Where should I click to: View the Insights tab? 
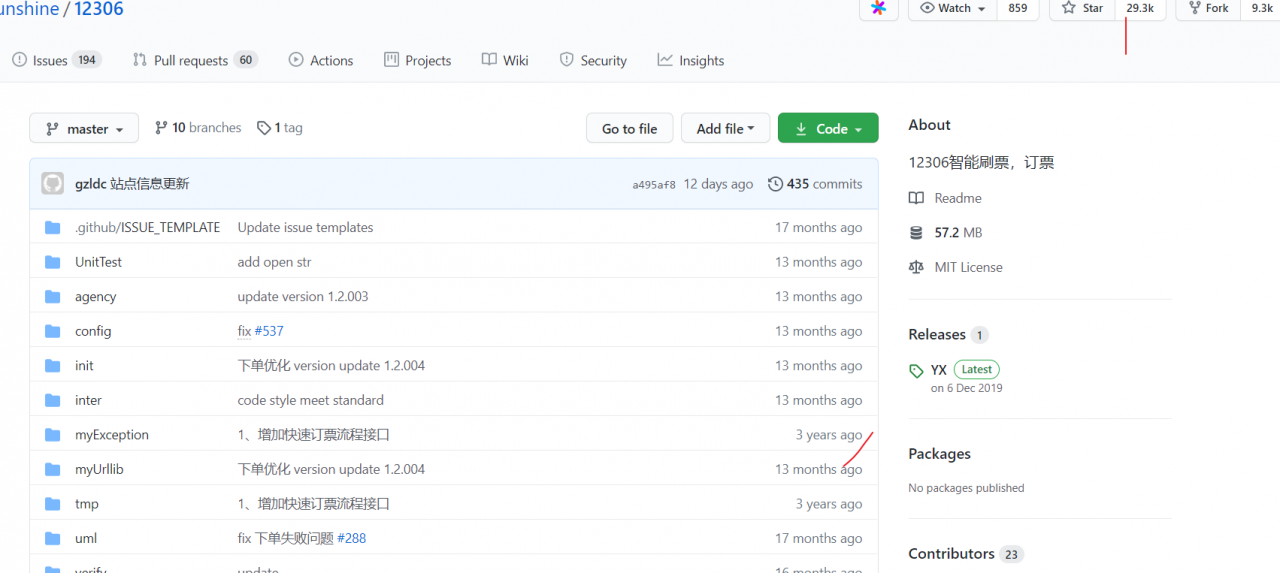[691, 60]
